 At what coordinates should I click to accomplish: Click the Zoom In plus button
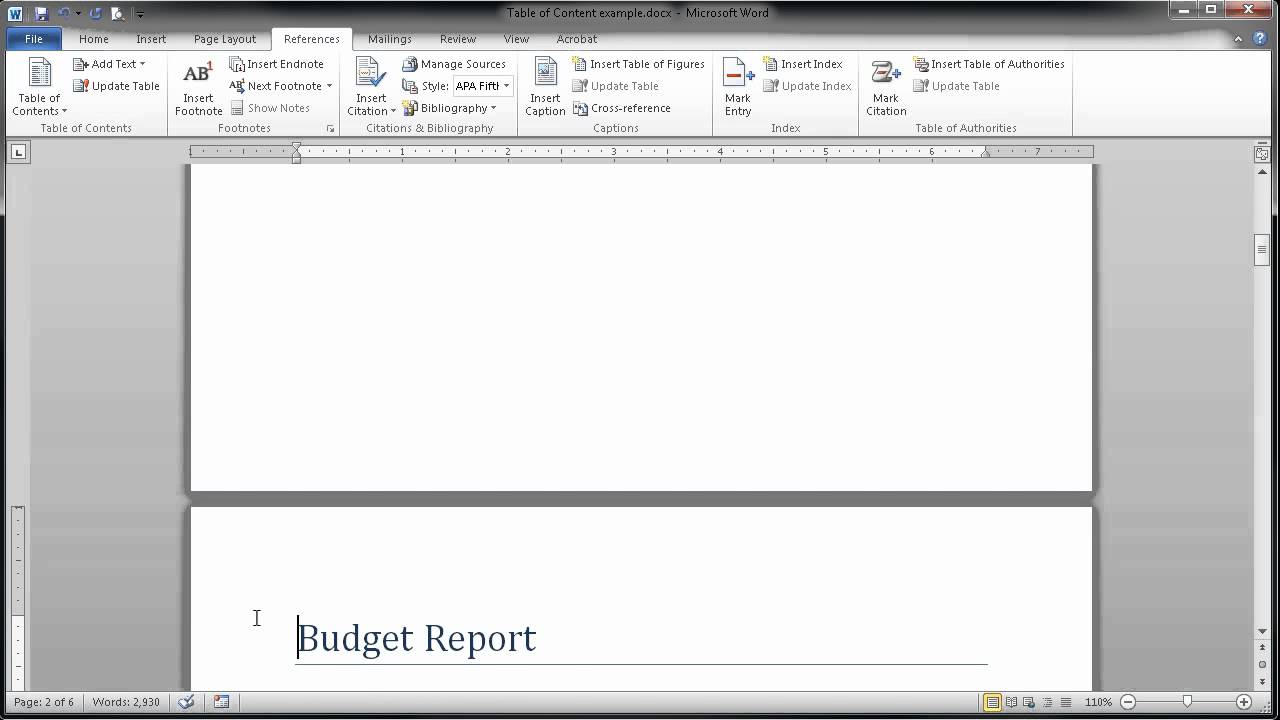coord(1244,702)
